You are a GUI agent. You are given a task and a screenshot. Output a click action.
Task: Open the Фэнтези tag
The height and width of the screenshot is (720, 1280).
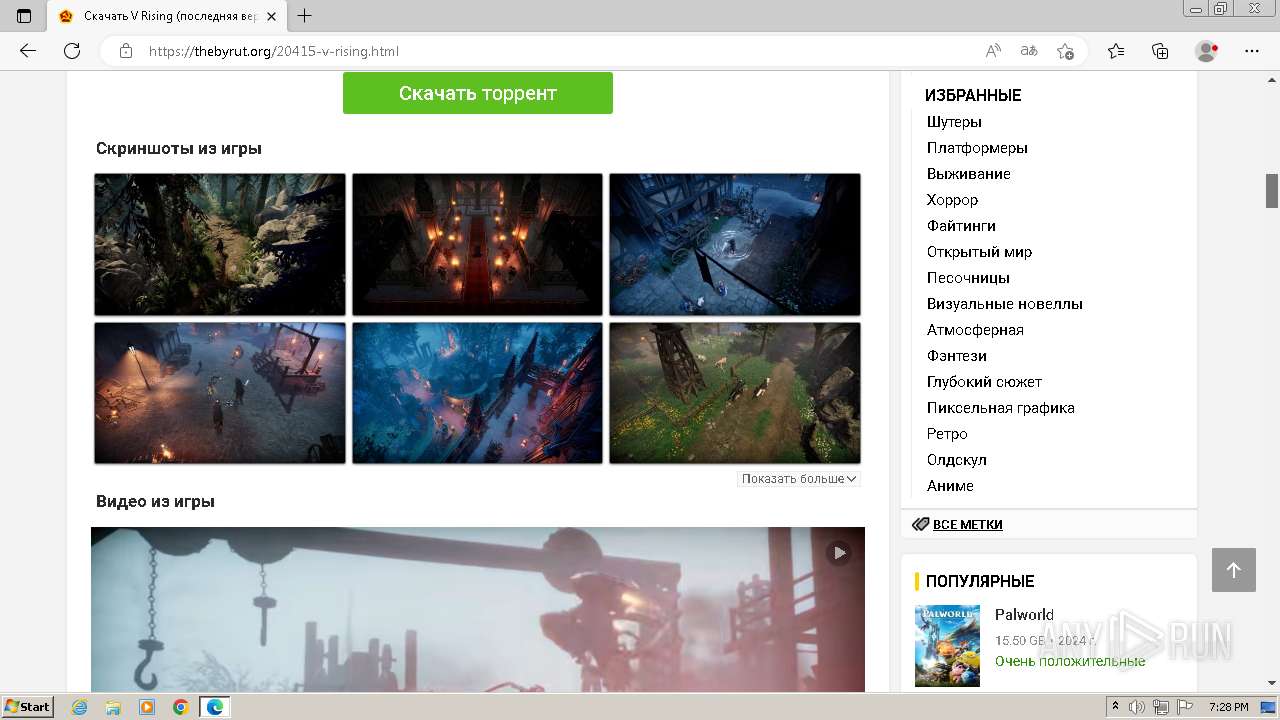coord(957,356)
